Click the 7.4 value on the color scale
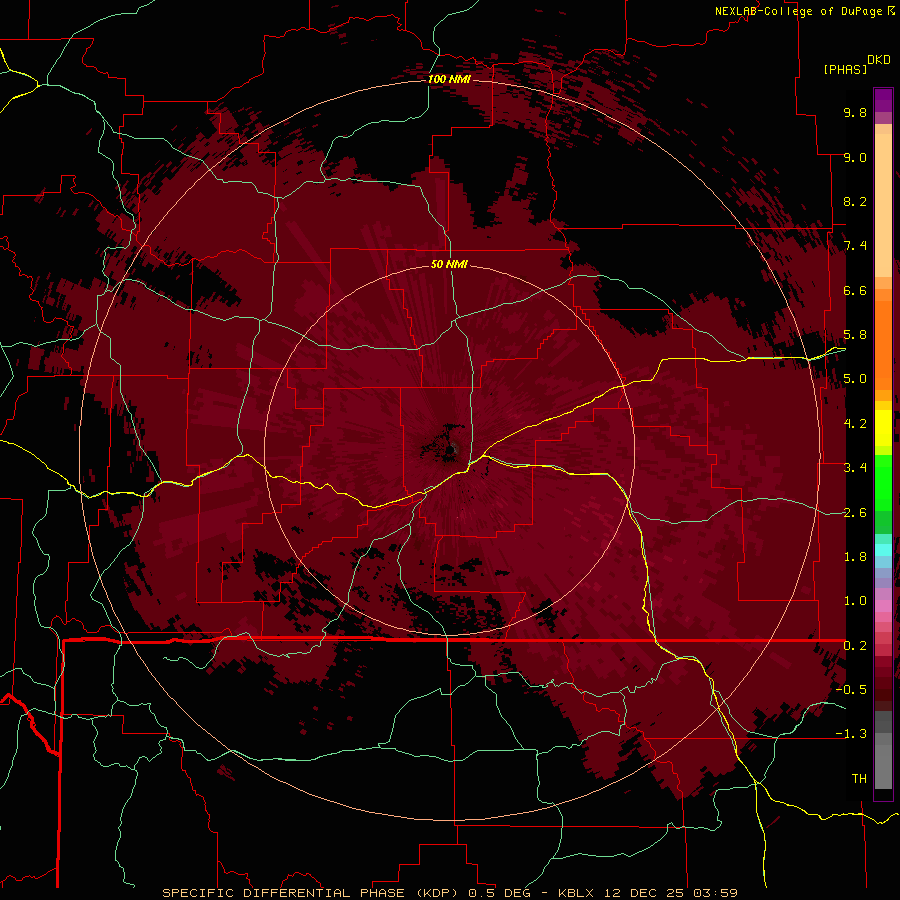Image resolution: width=900 pixels, height=900 pixels. click(855, 246)
